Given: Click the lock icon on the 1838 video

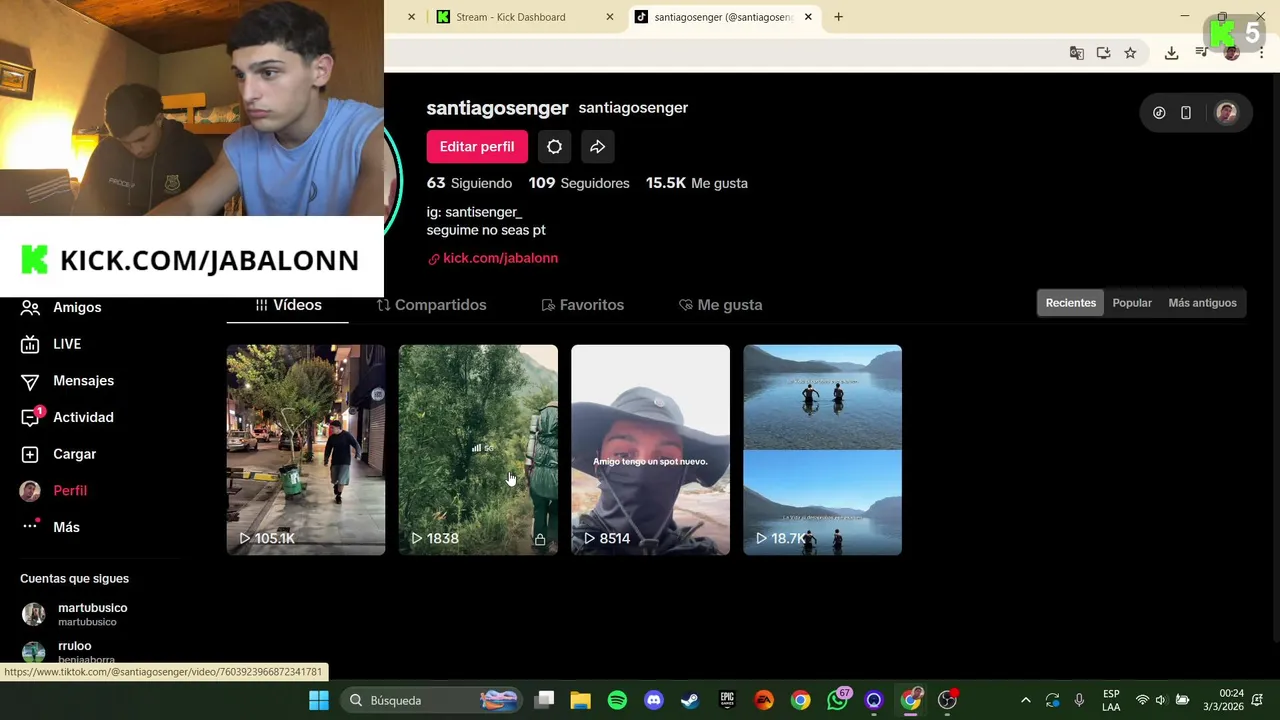Looking at the screenshot, I should coord(540,539).
